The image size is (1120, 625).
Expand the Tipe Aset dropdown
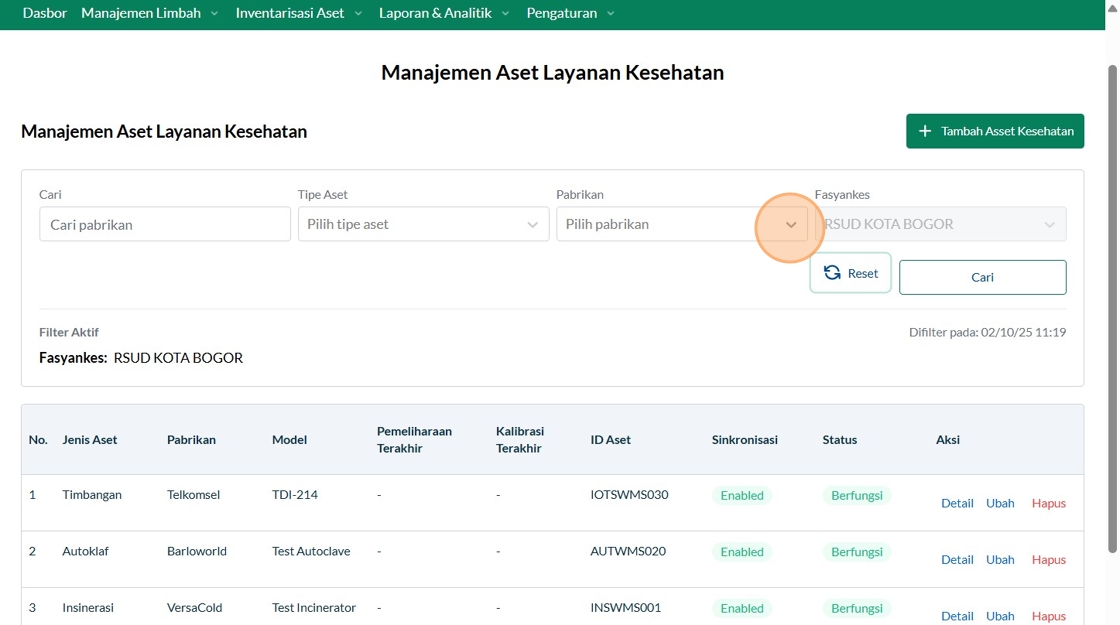(x=424, y=224)
